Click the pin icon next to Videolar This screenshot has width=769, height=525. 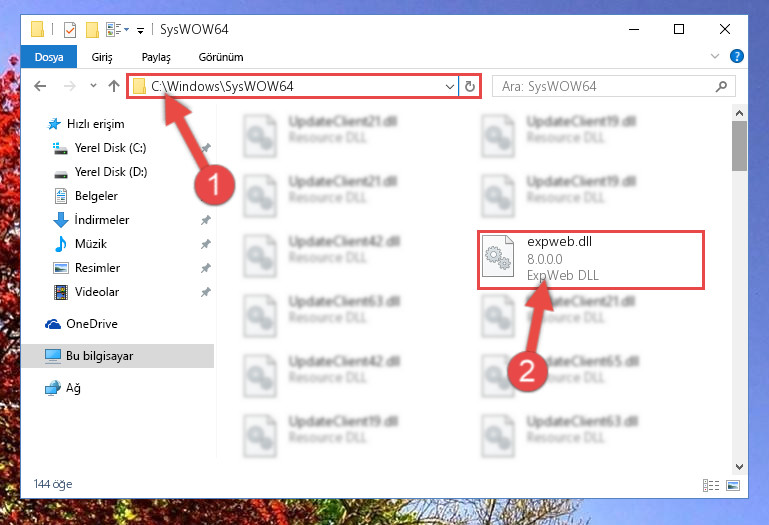click(205, 292)
